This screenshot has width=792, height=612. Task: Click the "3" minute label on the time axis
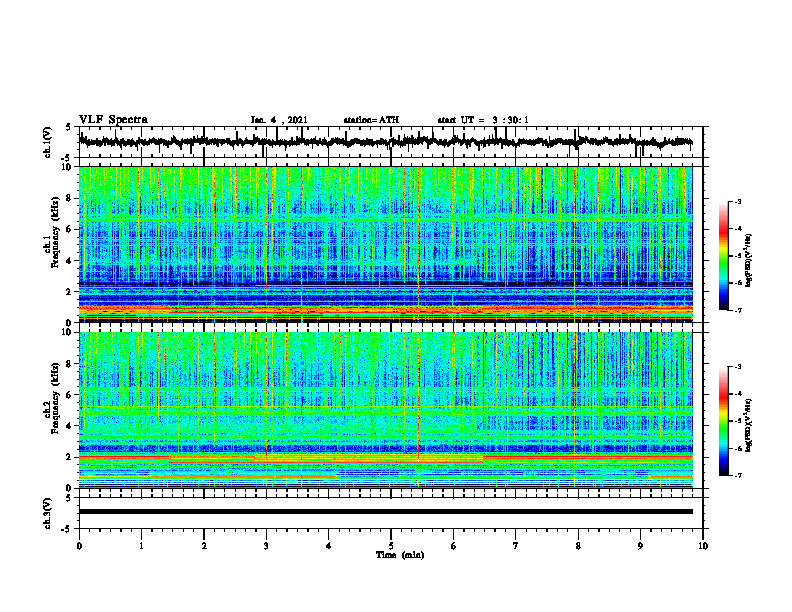[x=266, y=546]
